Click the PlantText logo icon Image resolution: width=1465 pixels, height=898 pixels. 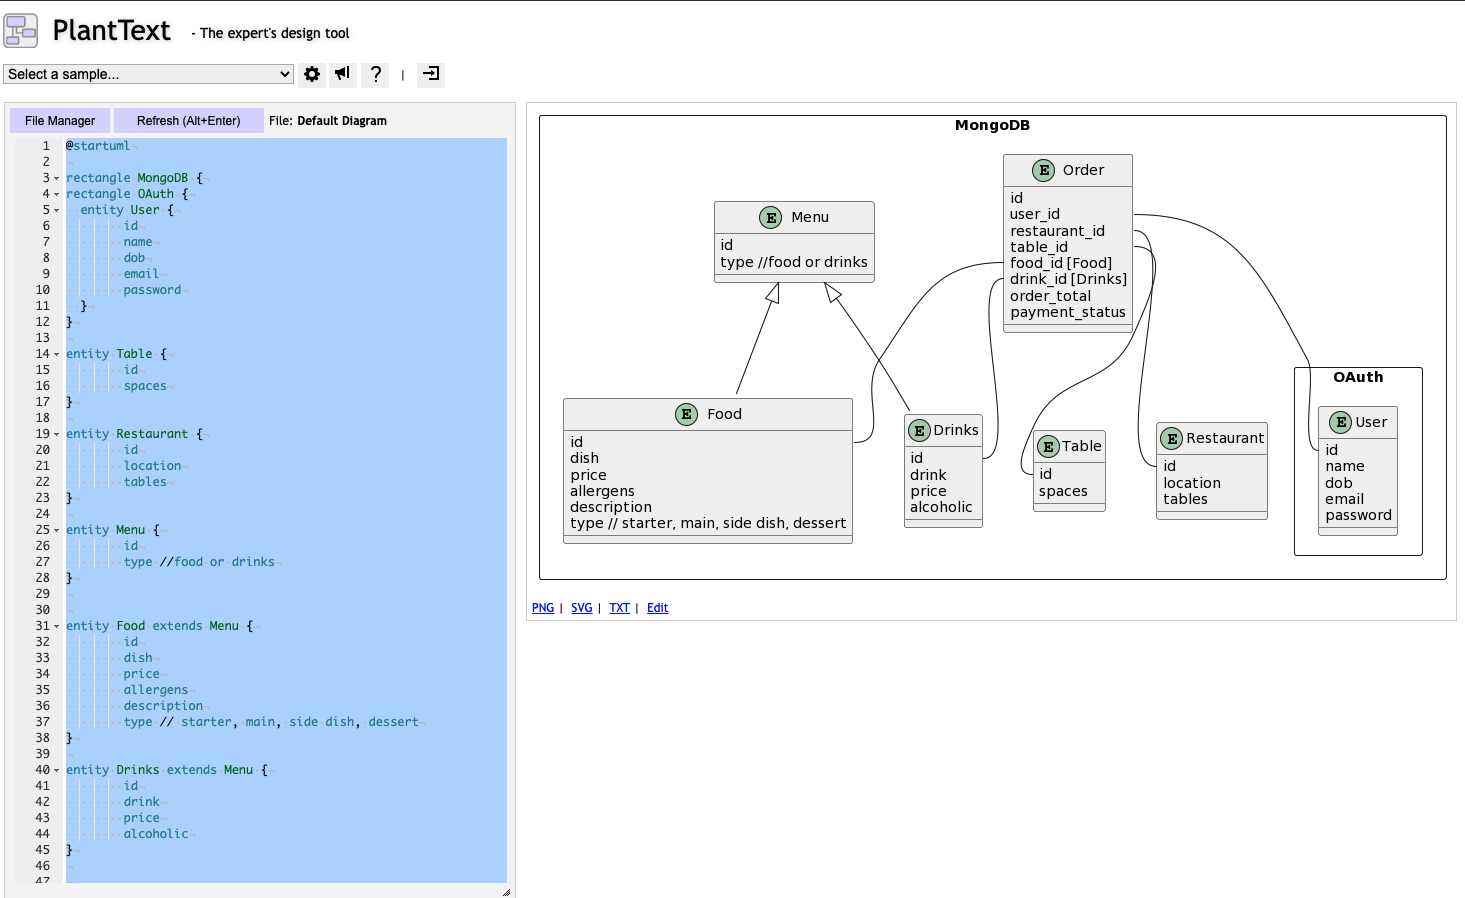tap(21, 31)
